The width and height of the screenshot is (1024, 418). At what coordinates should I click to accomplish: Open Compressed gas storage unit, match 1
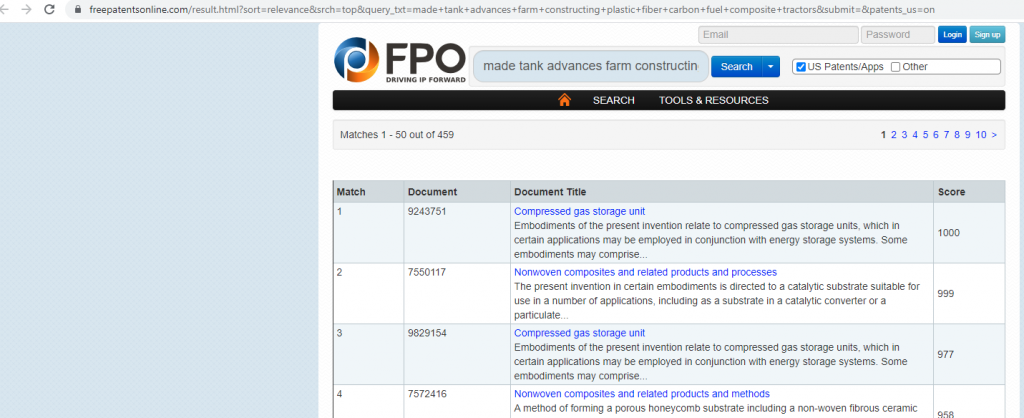click(579, 211)
